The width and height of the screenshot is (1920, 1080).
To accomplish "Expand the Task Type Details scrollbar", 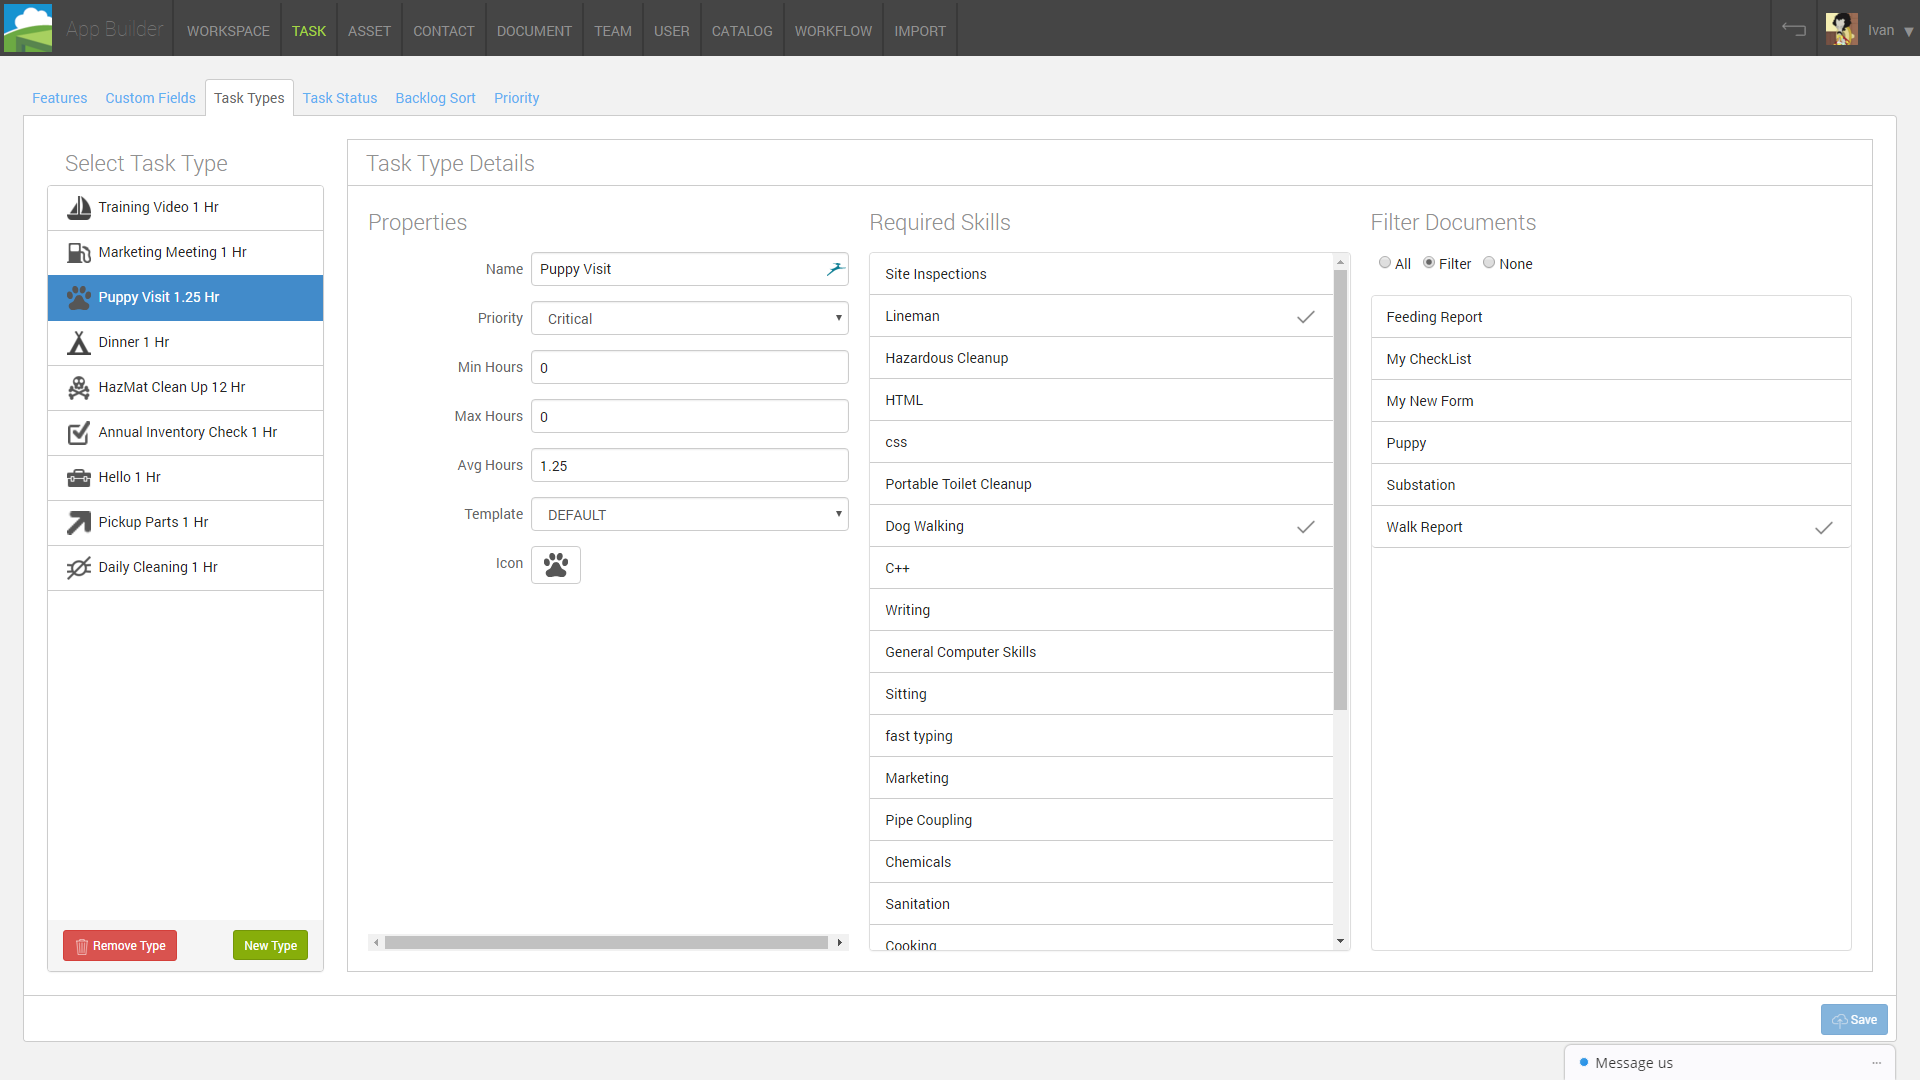I will pos(607,943).
